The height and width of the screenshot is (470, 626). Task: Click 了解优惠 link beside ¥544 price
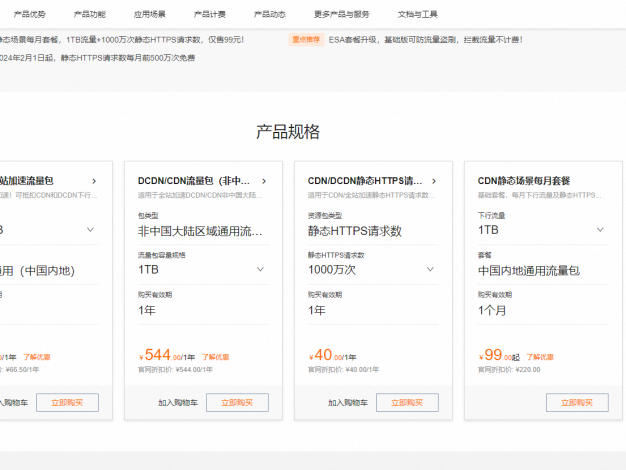click(214, 356)
